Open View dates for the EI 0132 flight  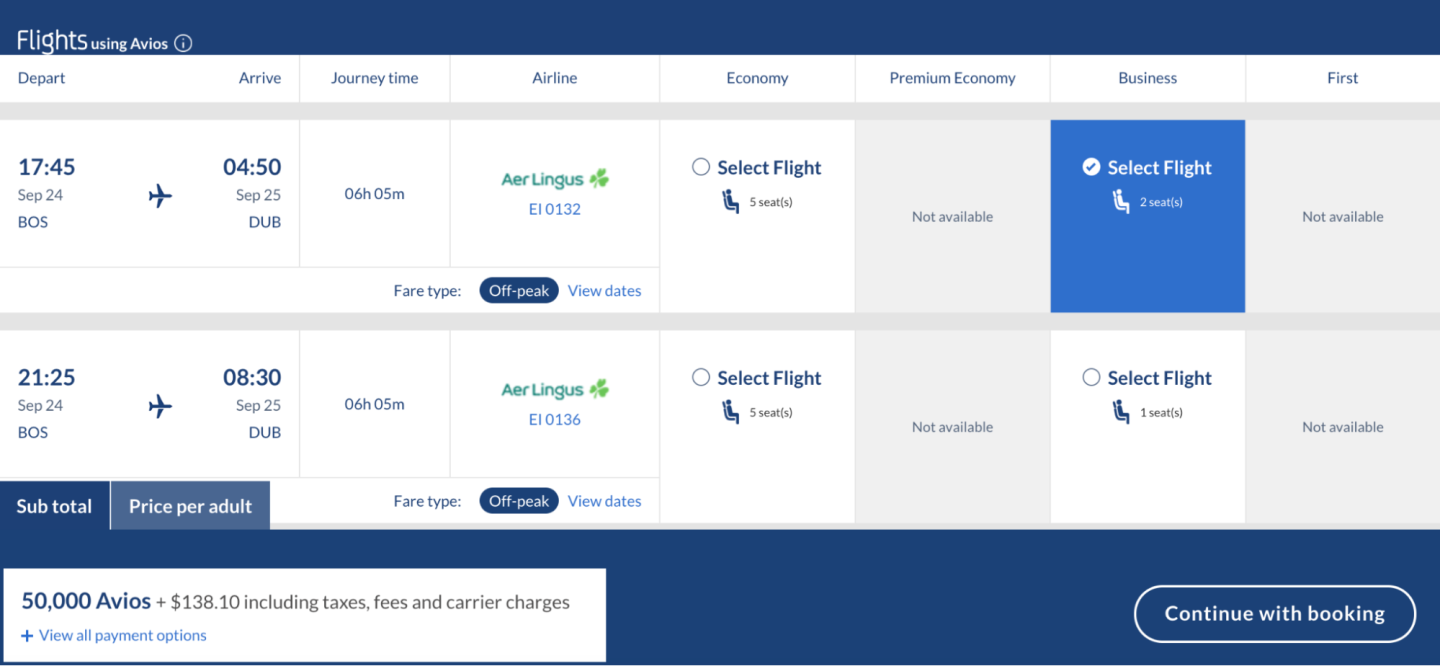(x=604, y=291)
